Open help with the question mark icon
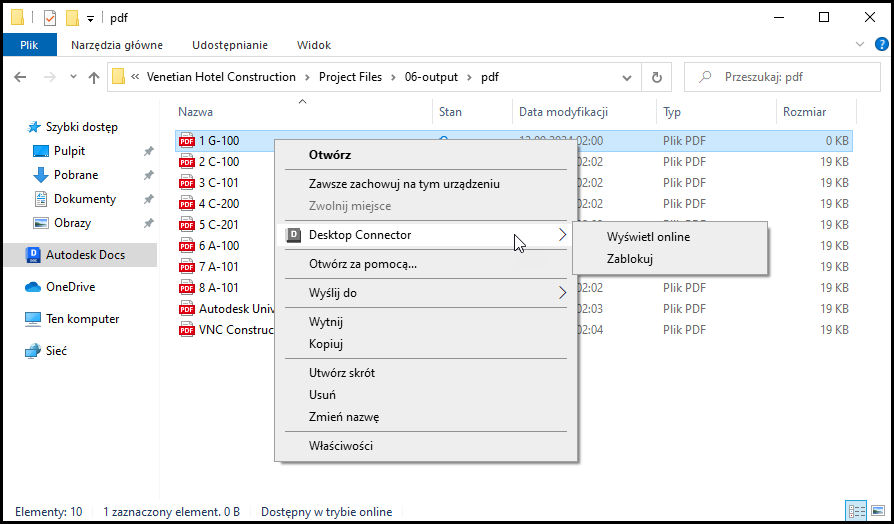This screenshot has width=894, height=524. point(881,44)
